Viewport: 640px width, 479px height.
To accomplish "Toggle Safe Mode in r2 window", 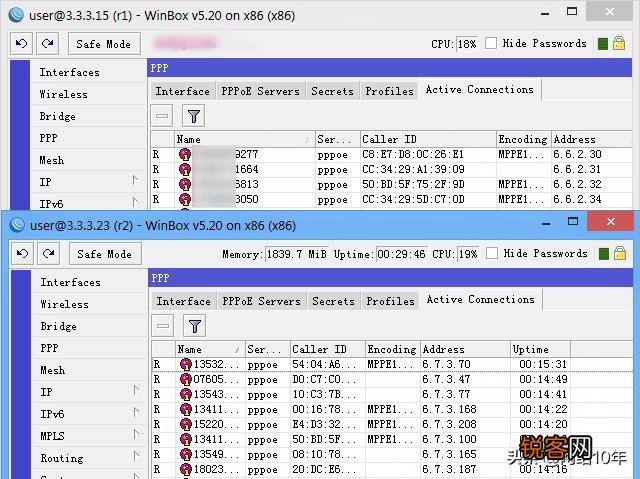I will coord(104,254).
